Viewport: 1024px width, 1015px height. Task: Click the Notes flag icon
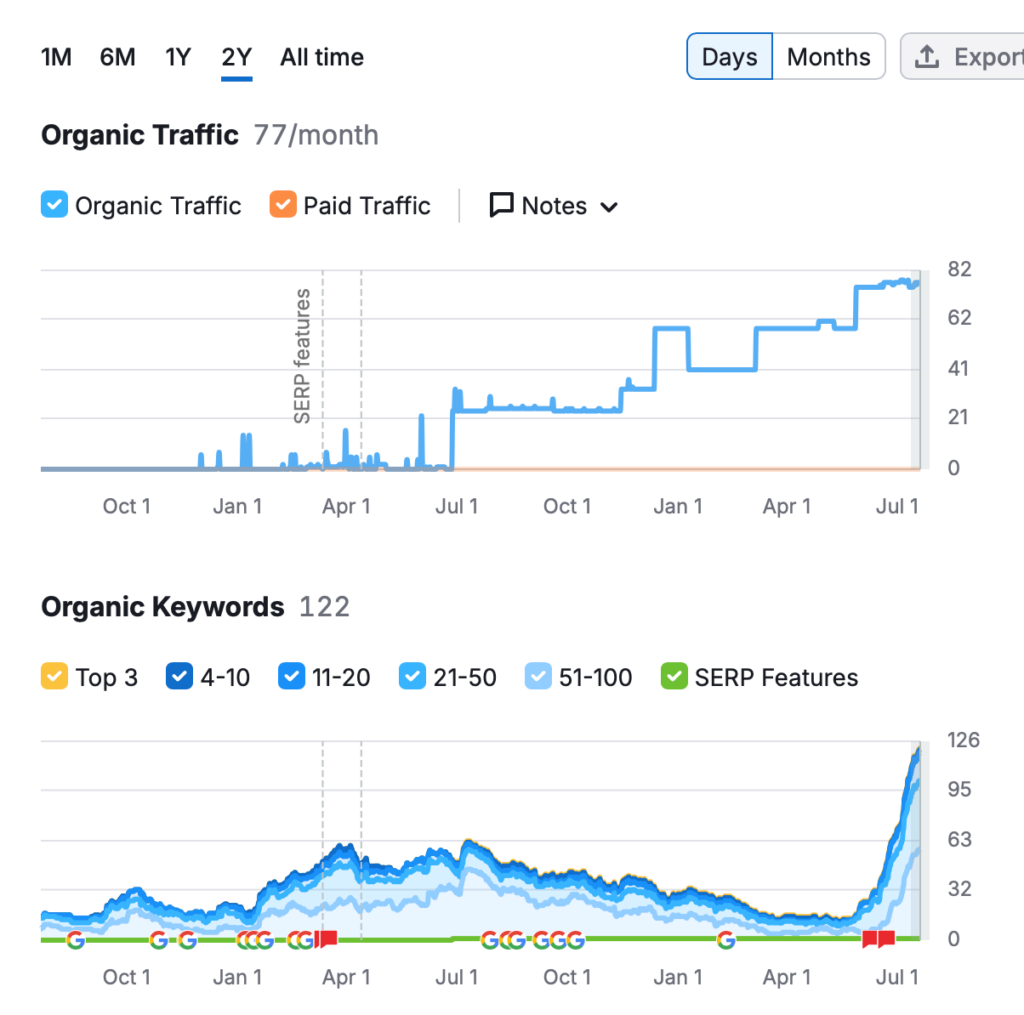500,205
